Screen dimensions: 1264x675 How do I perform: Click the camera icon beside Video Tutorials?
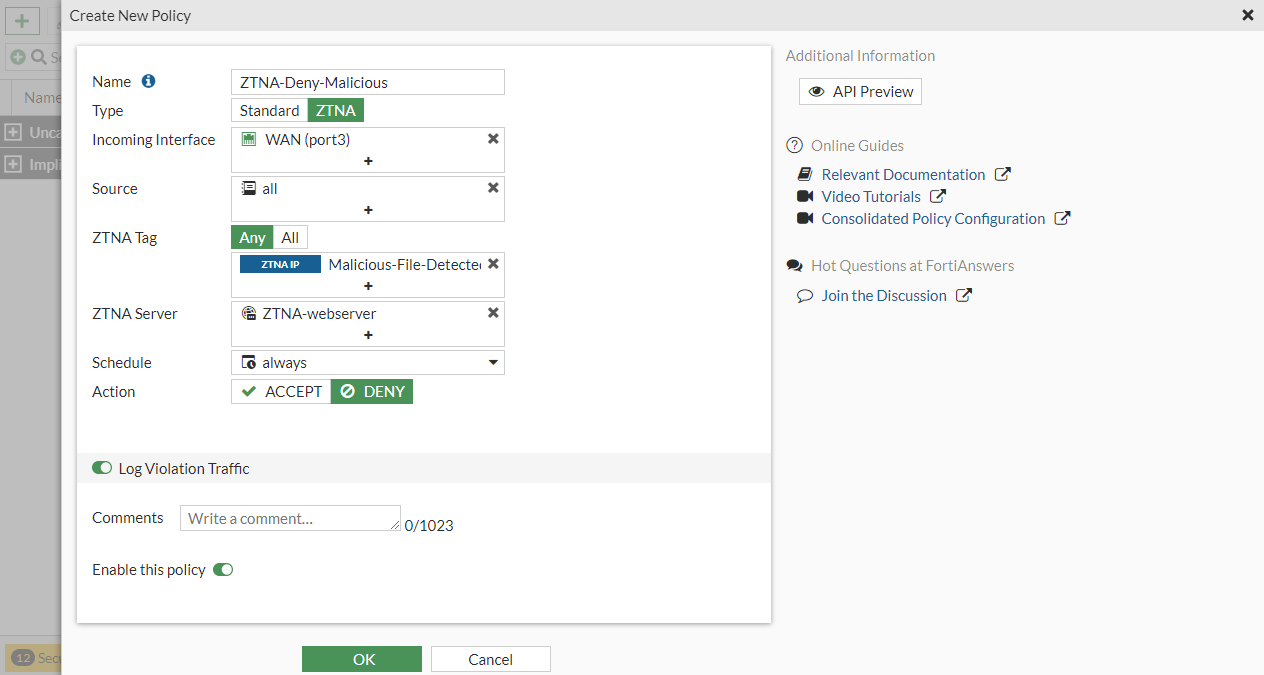(805, 196)
